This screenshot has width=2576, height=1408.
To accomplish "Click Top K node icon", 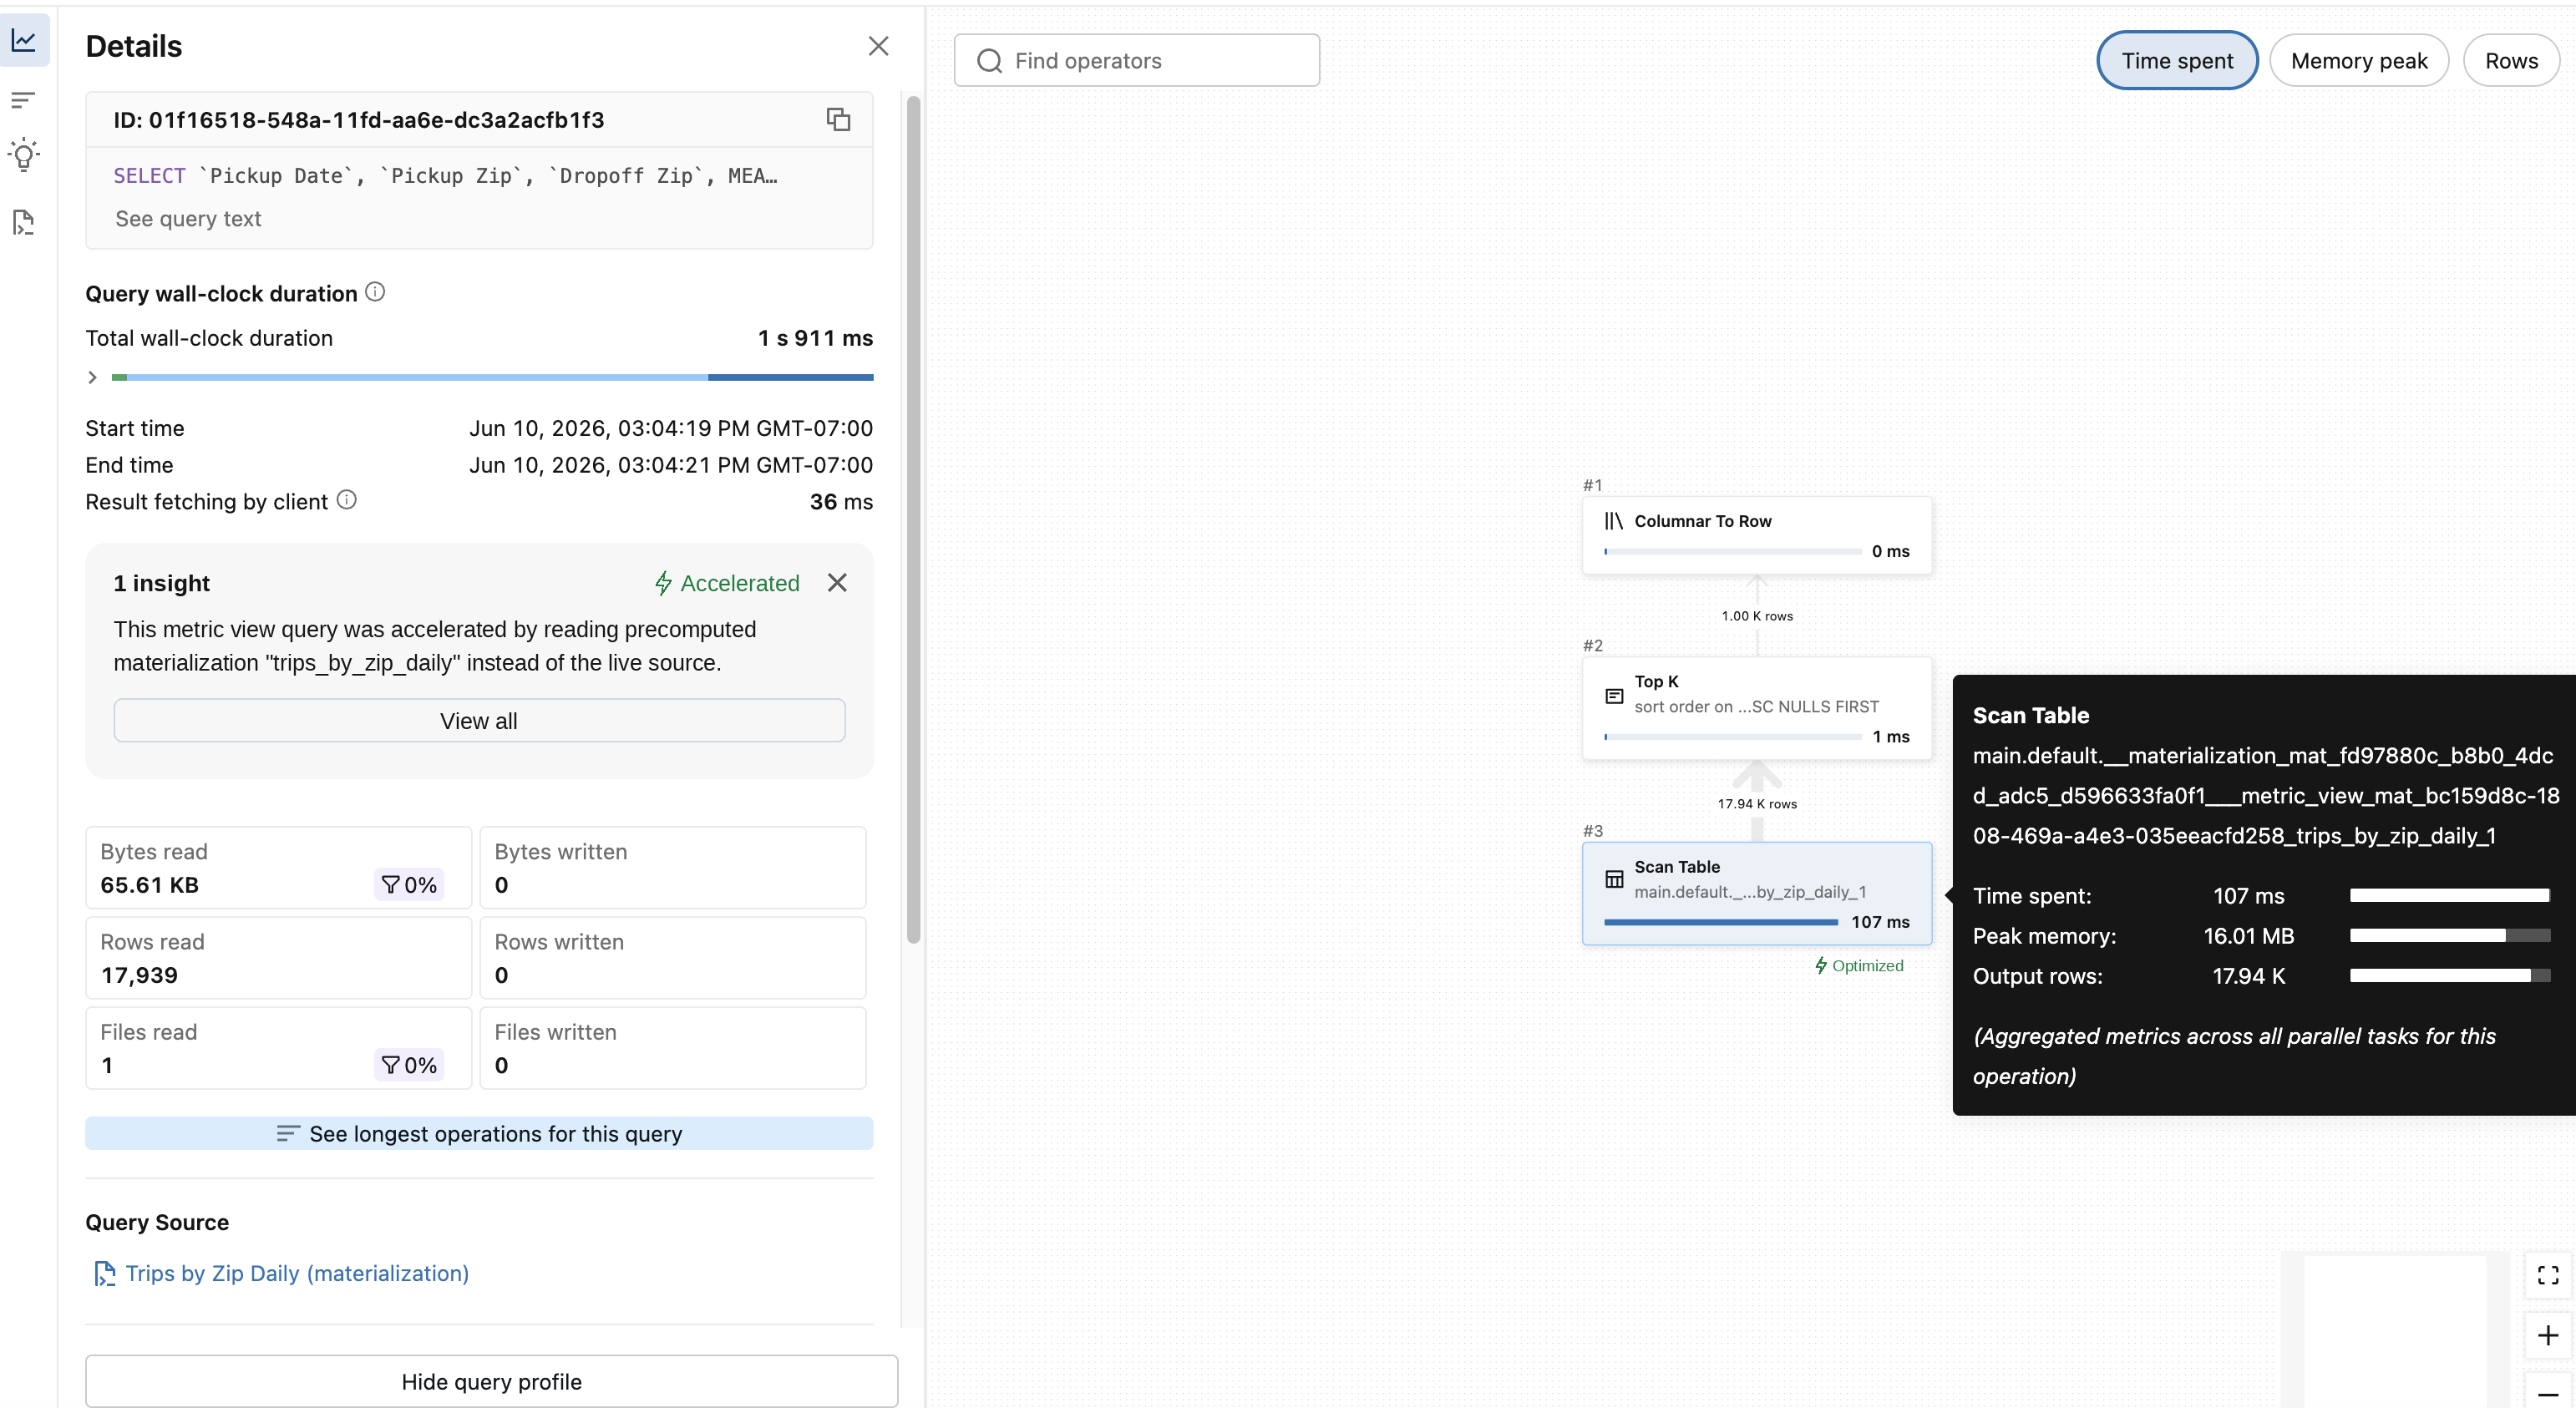I will pyautogui.click(x=1614, y=696).
